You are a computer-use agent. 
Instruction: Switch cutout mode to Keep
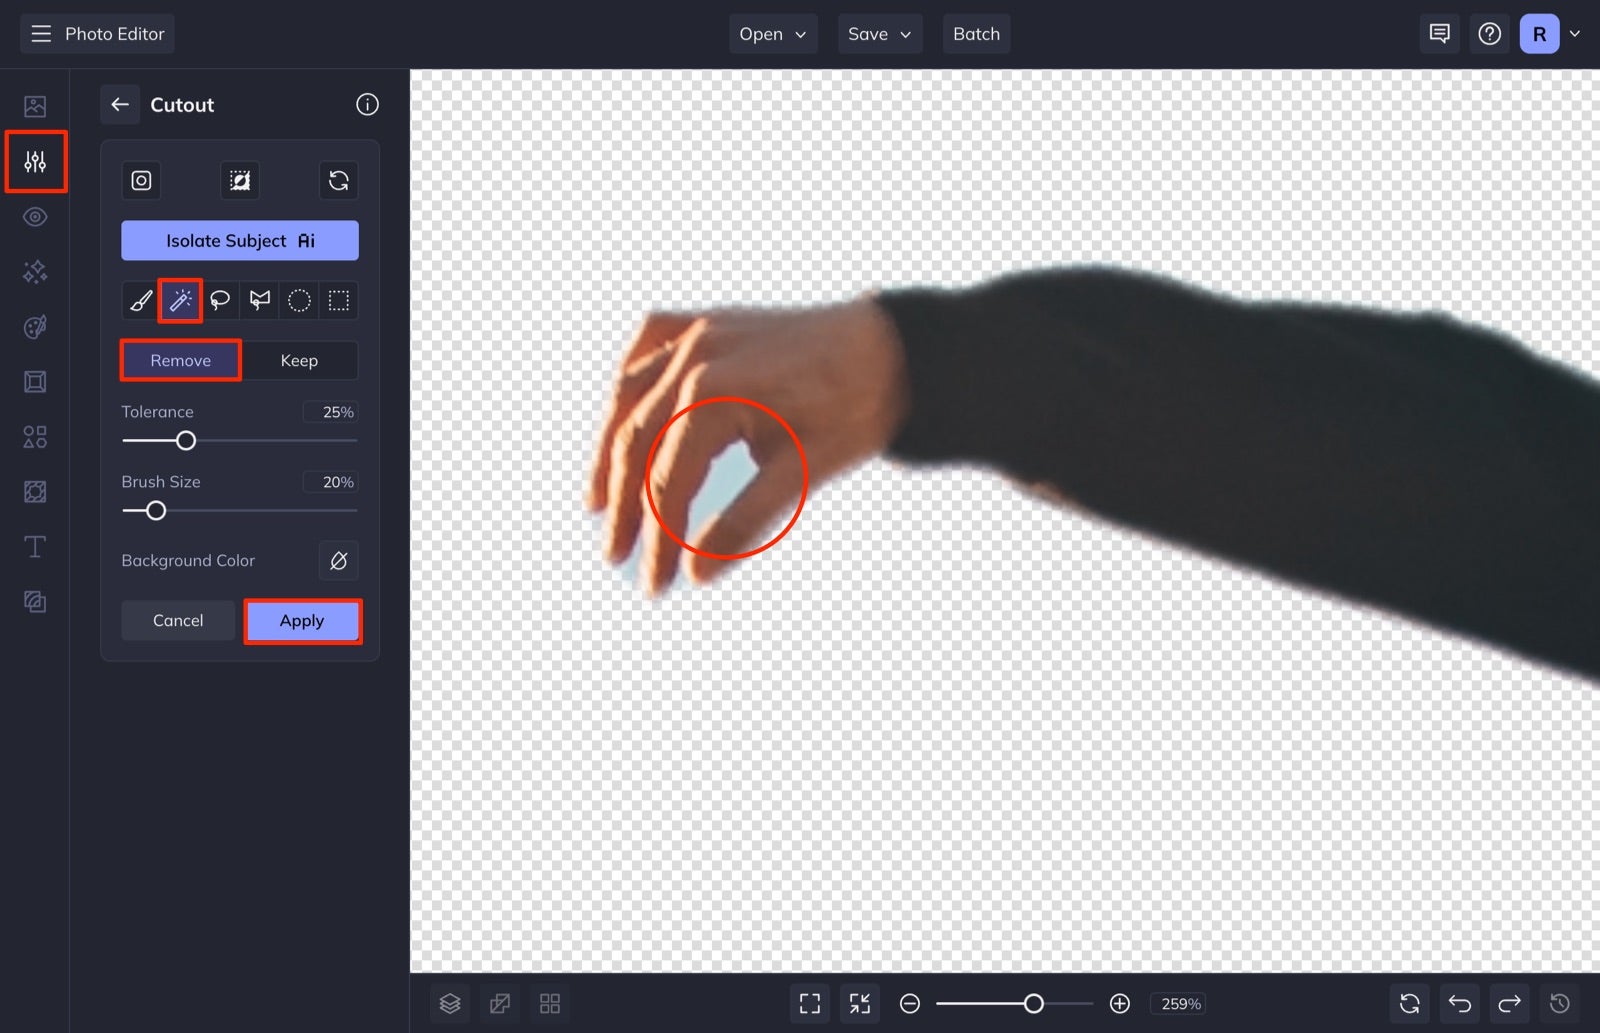point(299,360)
